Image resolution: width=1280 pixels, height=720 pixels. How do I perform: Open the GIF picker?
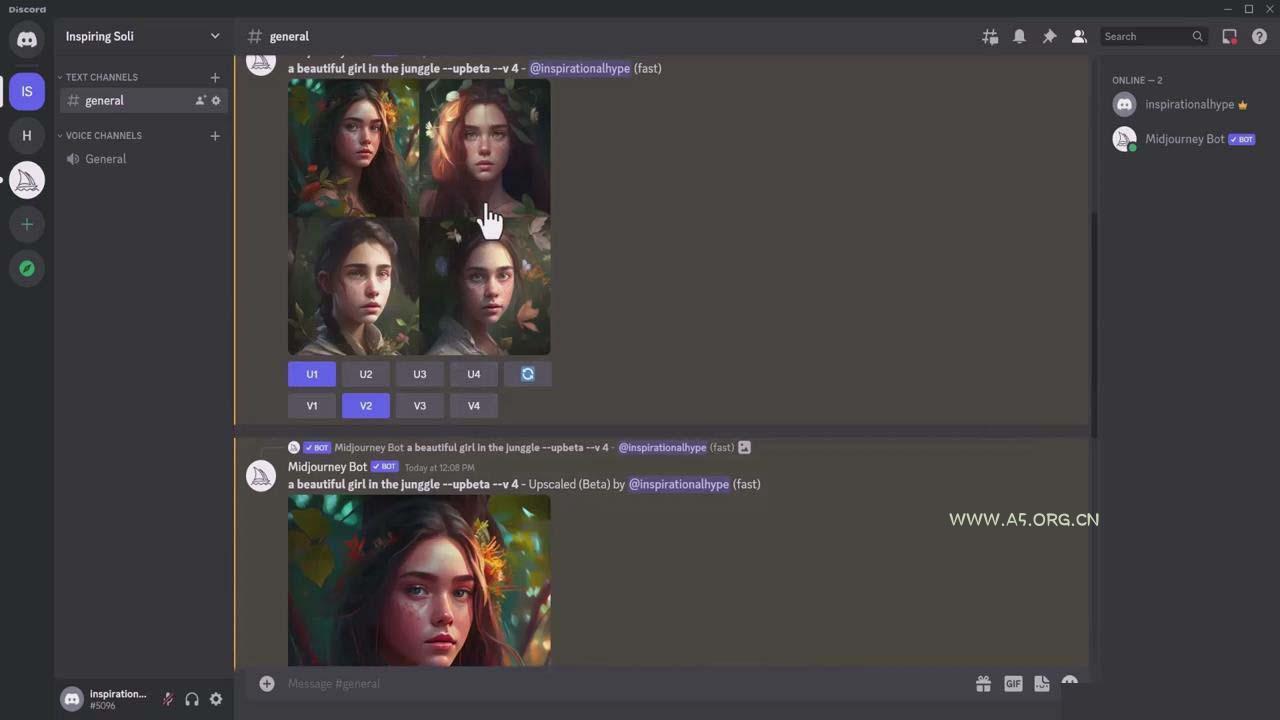click(x=1013, y=684)
